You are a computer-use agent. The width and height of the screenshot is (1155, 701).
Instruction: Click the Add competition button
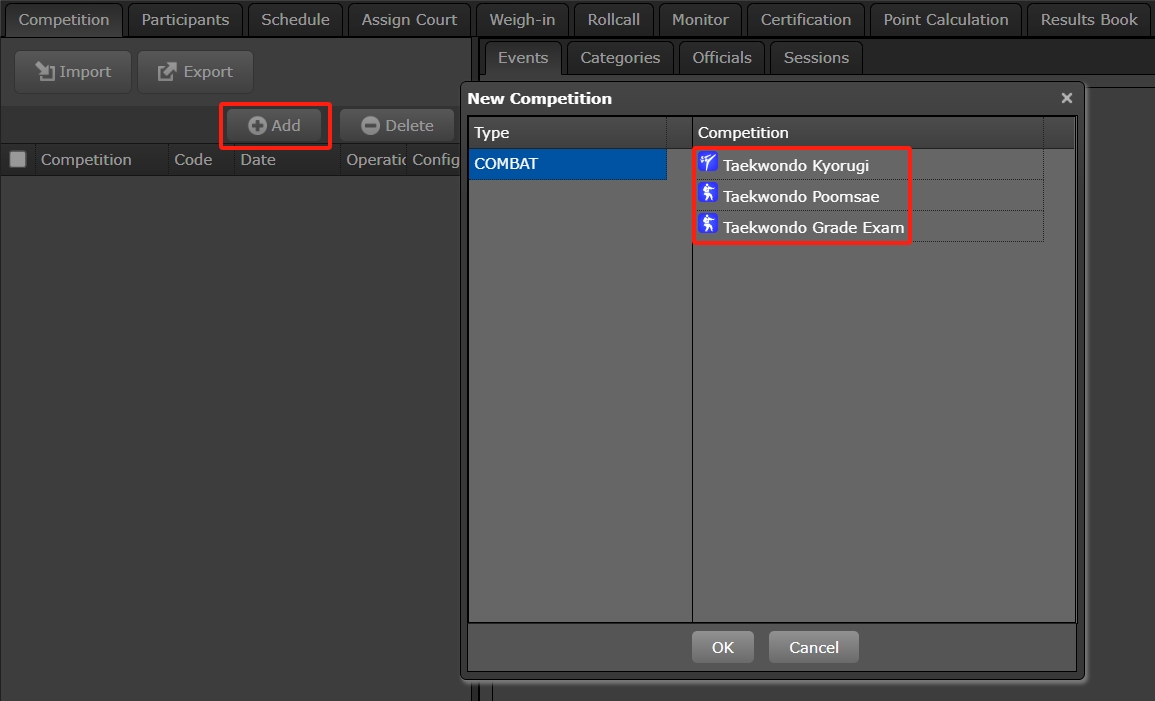[275, 126]
